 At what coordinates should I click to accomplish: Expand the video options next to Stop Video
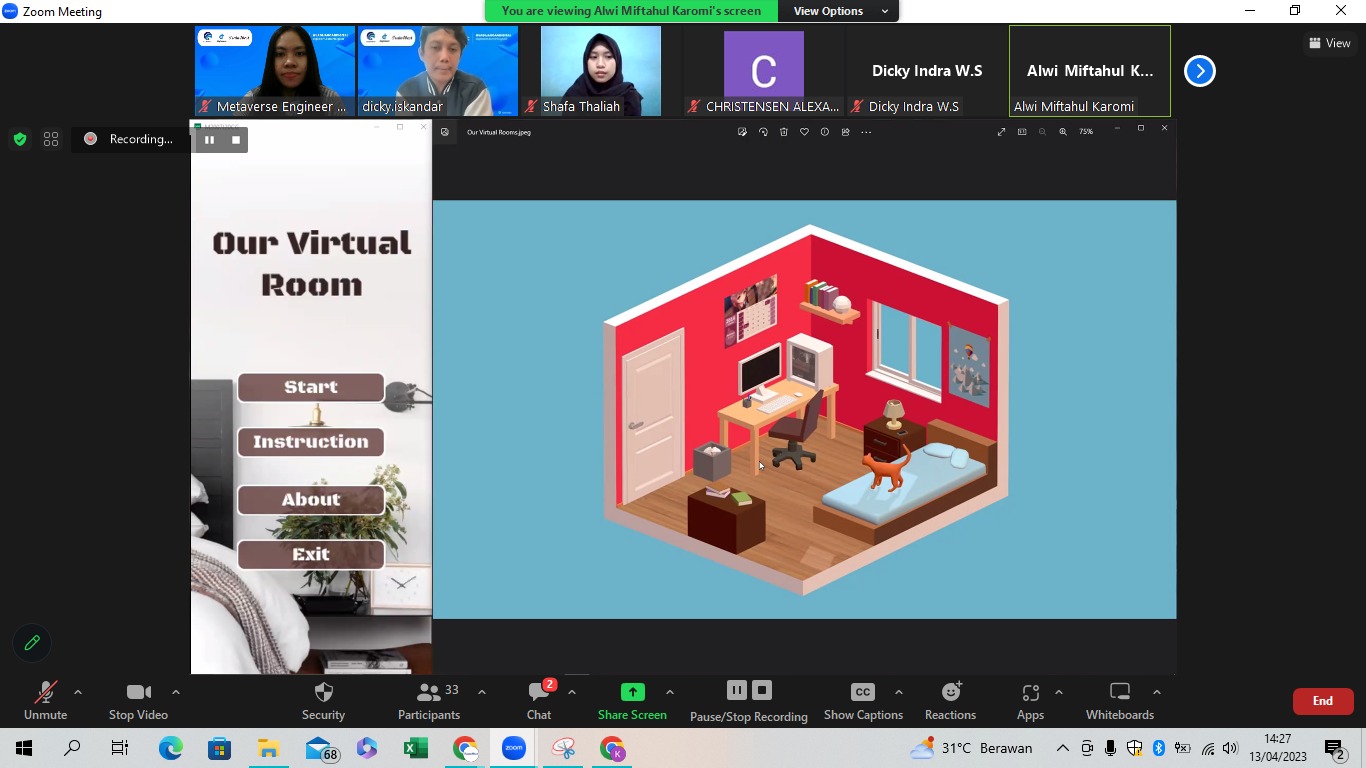[175, 690]
